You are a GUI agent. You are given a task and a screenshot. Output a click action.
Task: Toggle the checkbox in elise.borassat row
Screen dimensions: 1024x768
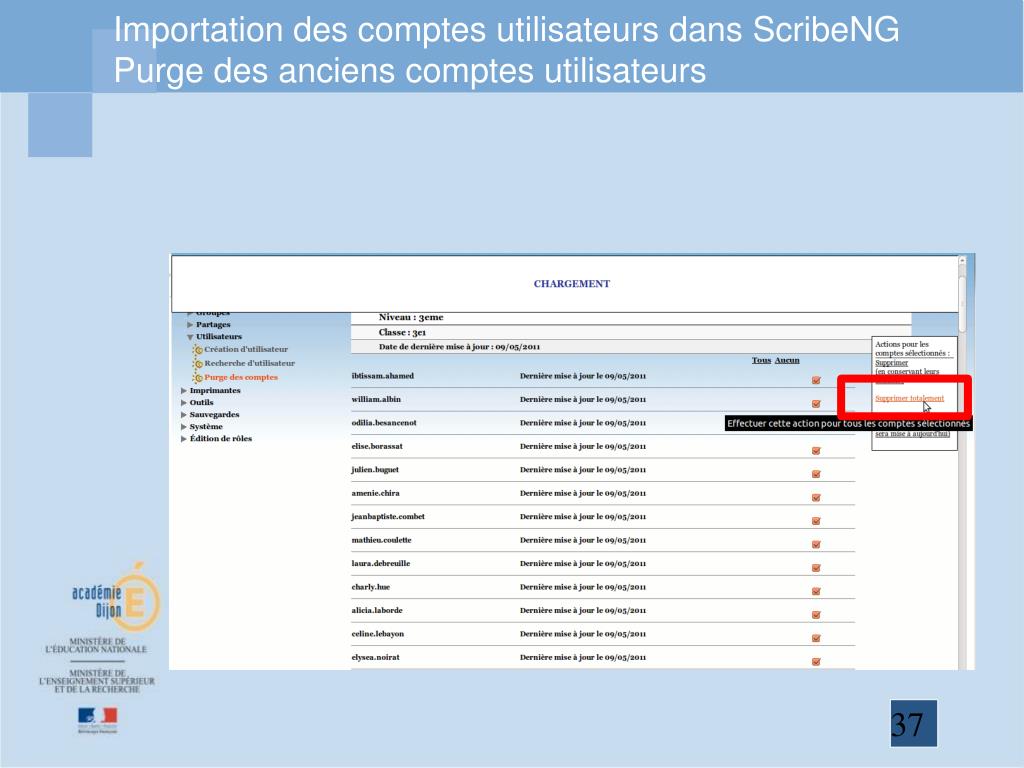tap(816, 451)
